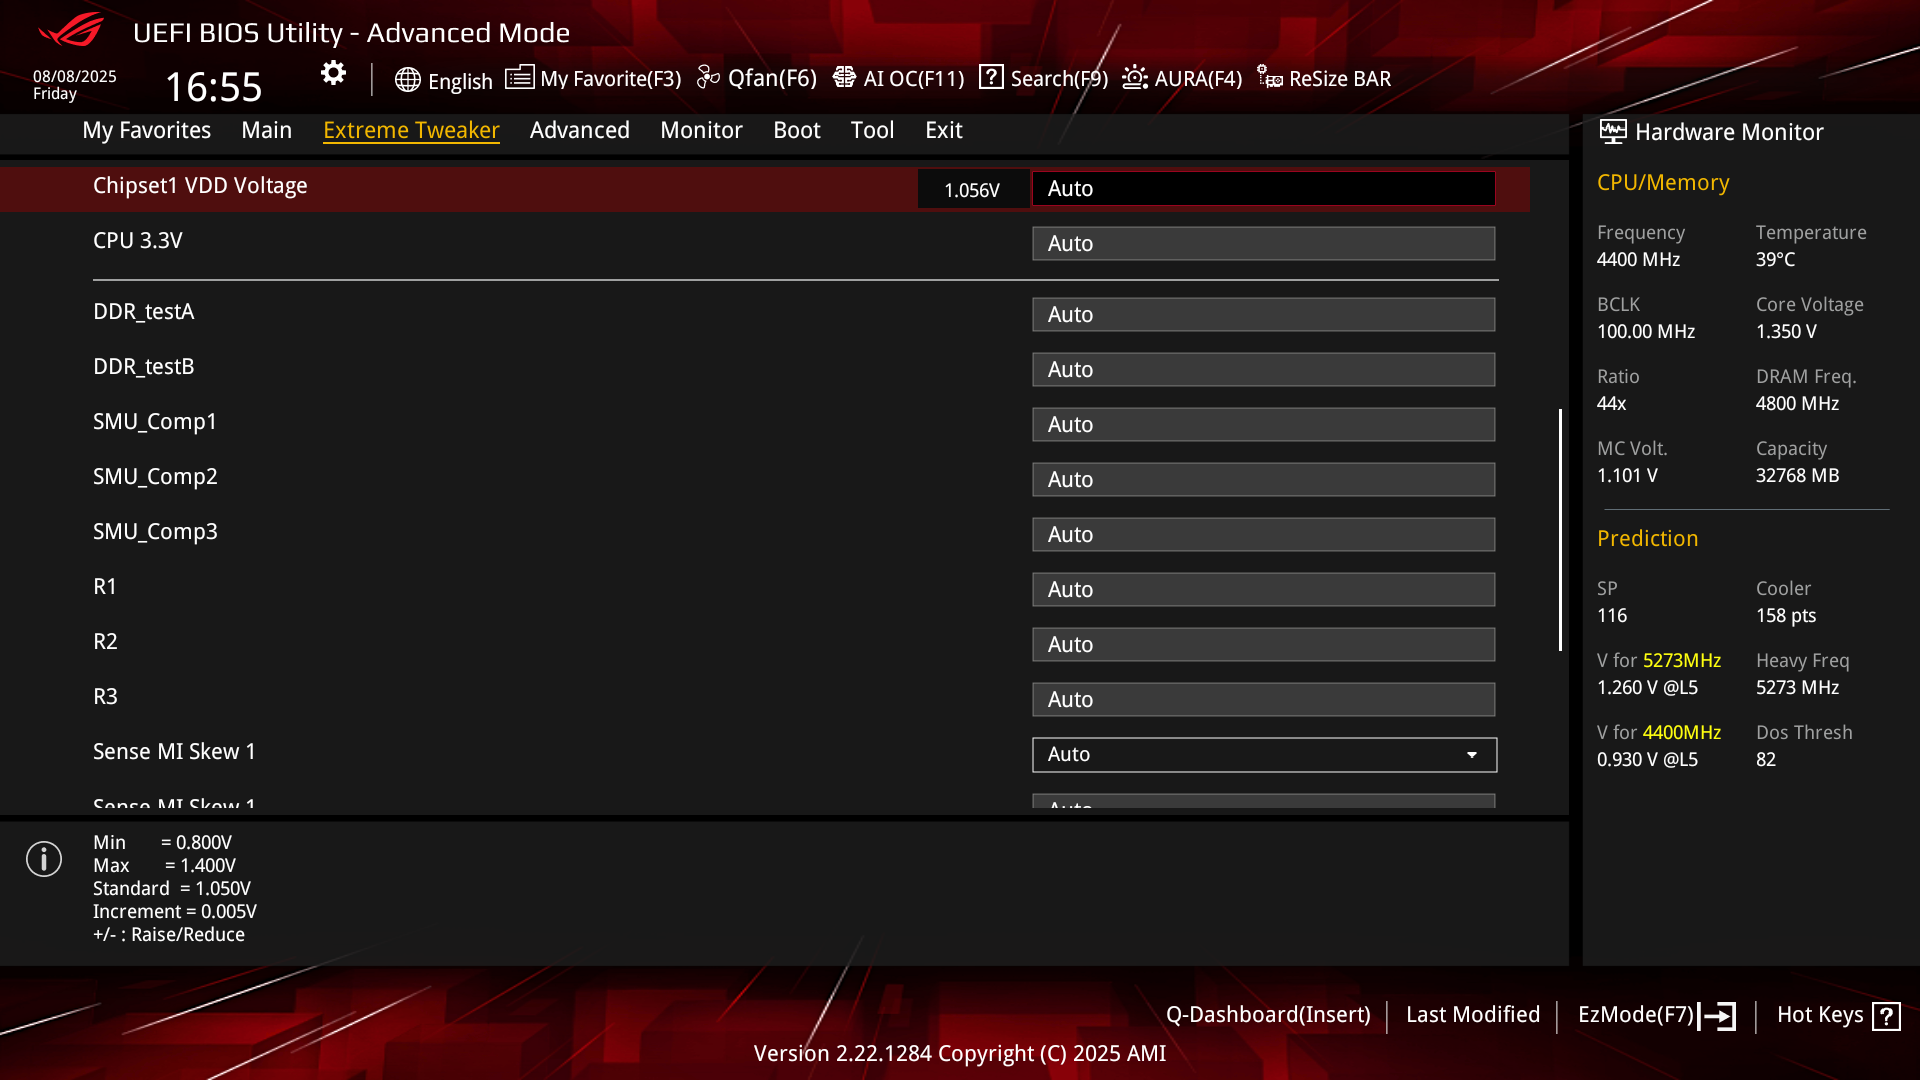Click the 158 pts cooler score

(x=1786, y=616)
